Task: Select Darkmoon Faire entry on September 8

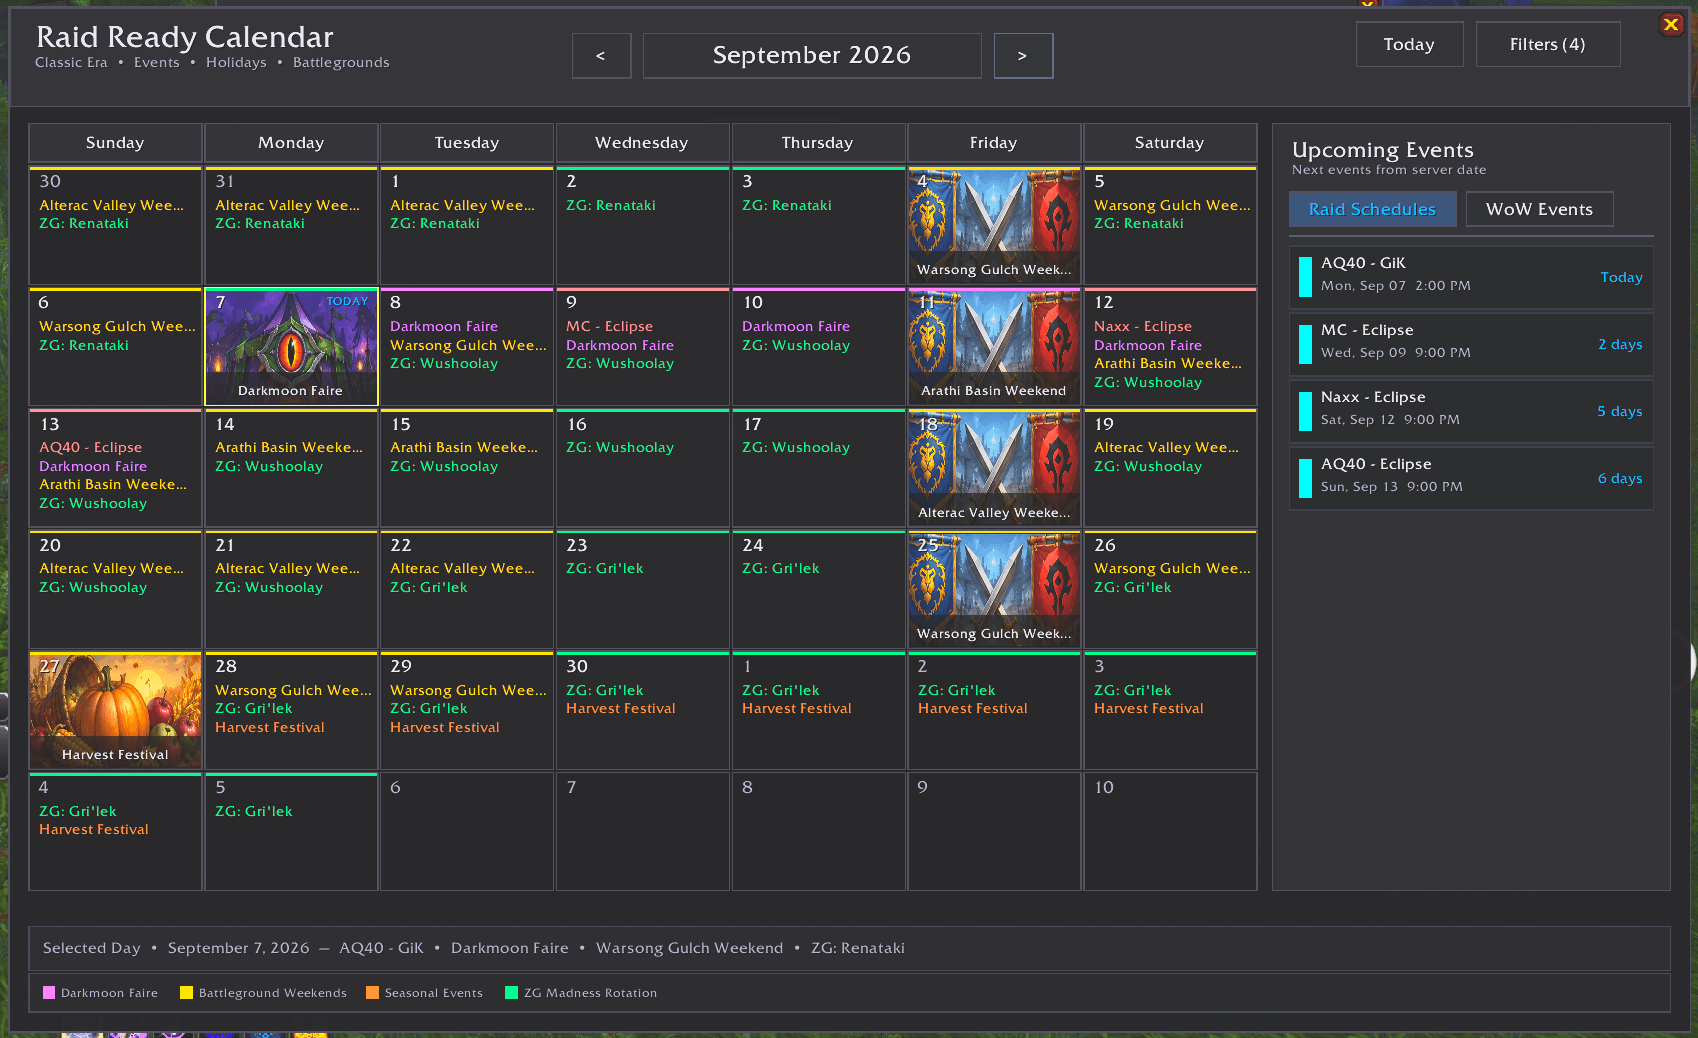Action: pos(444,327)
